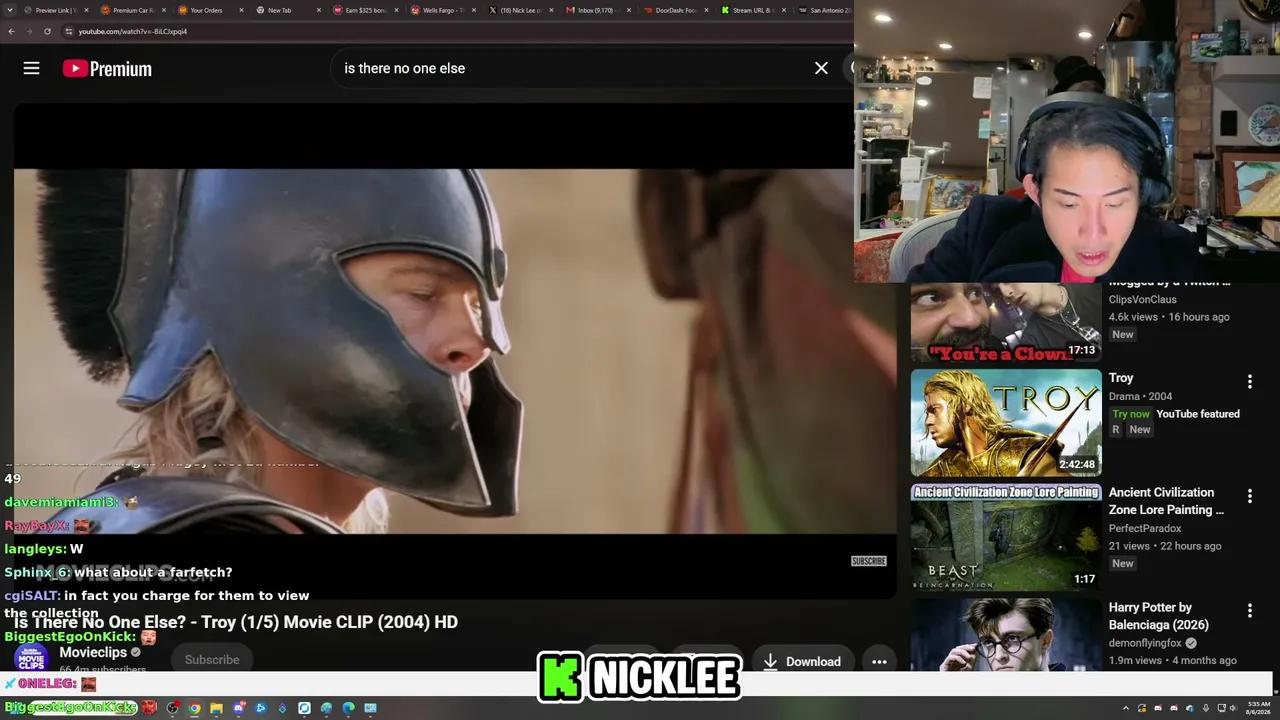The image size is (1280, 720).
Task: Click the youtube.com address bar URL
Action: coord(132,31)
